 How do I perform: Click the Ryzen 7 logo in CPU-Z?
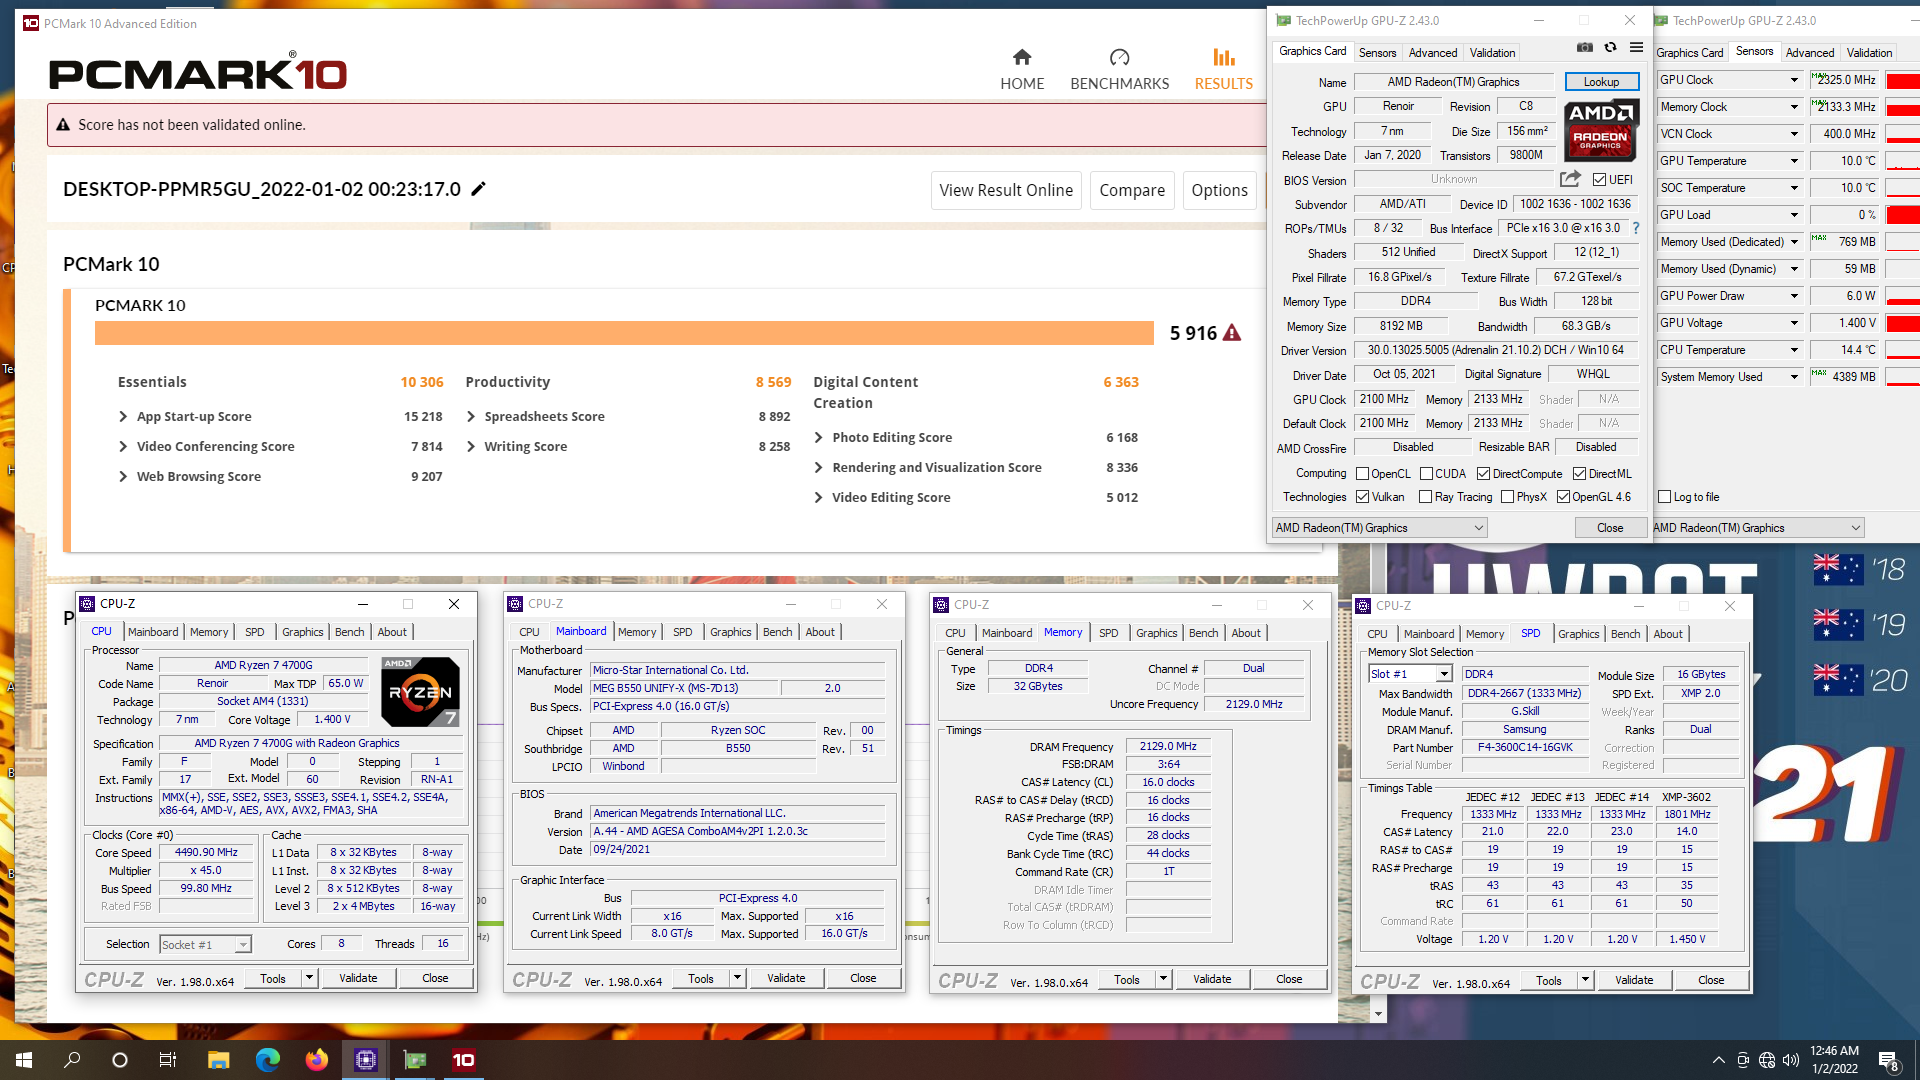420,691
